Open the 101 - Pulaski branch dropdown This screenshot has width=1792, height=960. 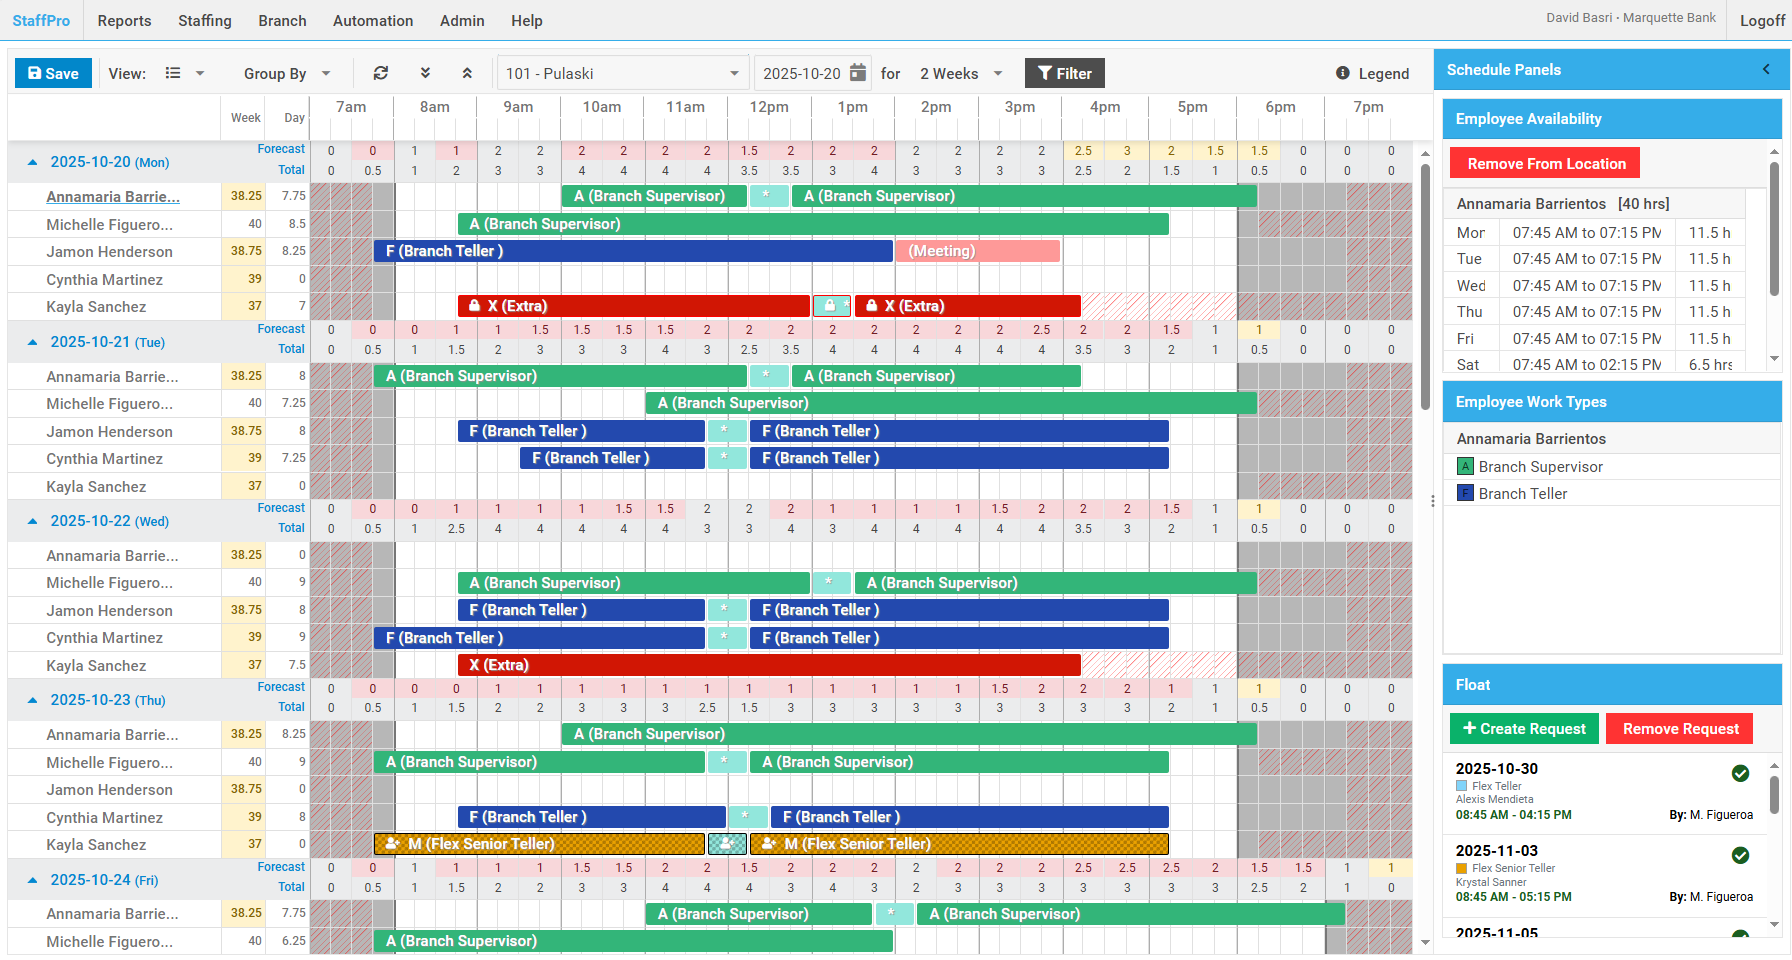(622, 73)
